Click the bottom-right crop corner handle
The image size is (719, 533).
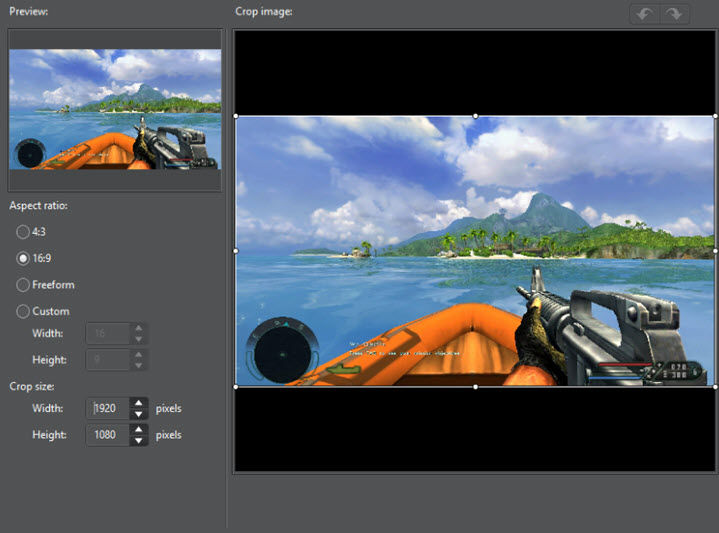tap(714, 386)
